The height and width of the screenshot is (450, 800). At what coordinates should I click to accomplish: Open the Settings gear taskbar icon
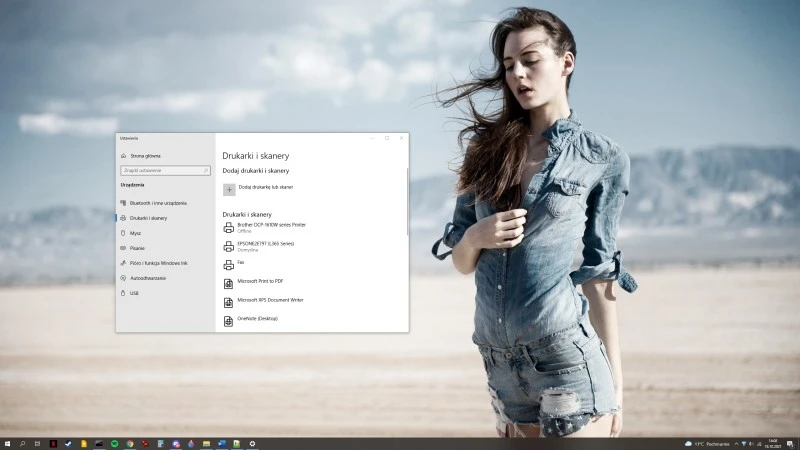[x=252, y=444]
